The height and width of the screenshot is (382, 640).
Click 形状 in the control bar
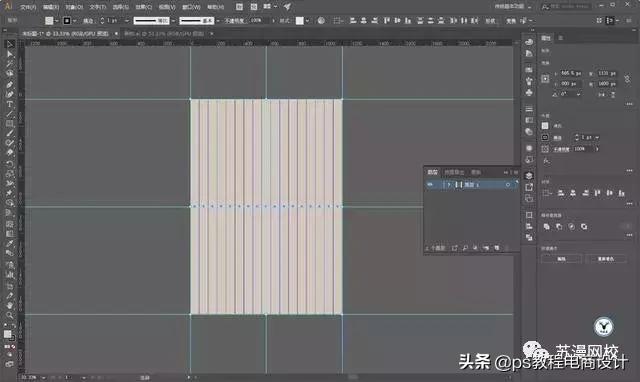click(490, 20)
